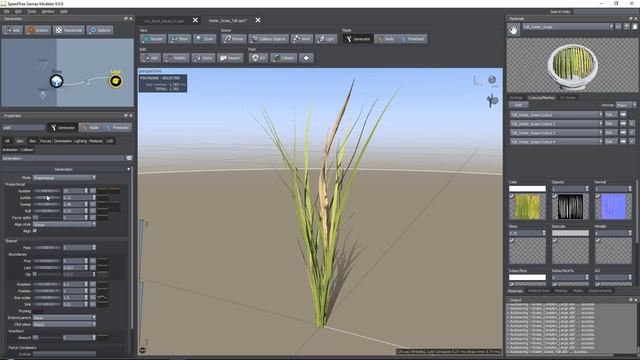Click the Normal map blue thumbnail

point(613,207)
